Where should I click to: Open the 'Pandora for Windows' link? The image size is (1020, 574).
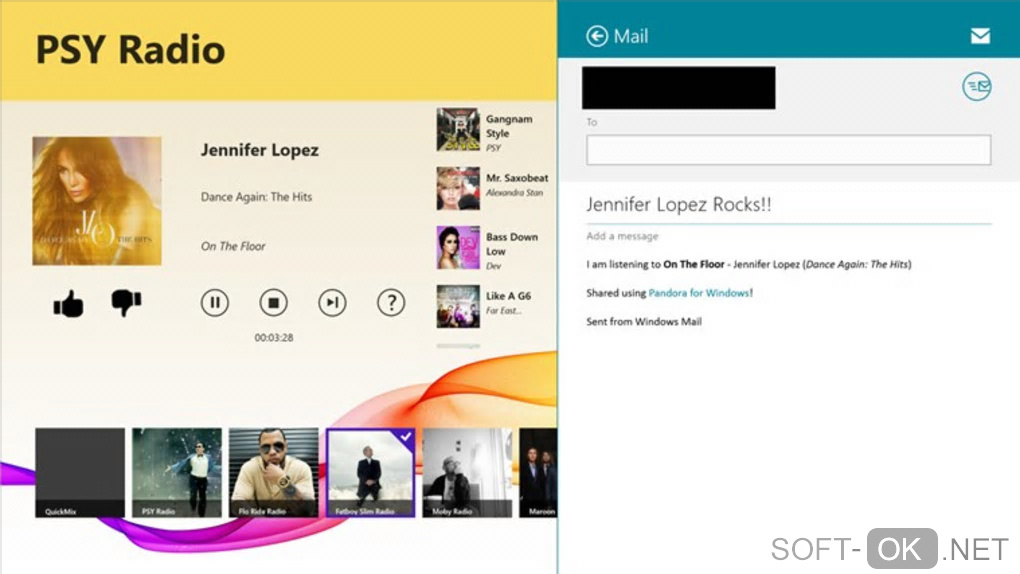tap(699, 293)
